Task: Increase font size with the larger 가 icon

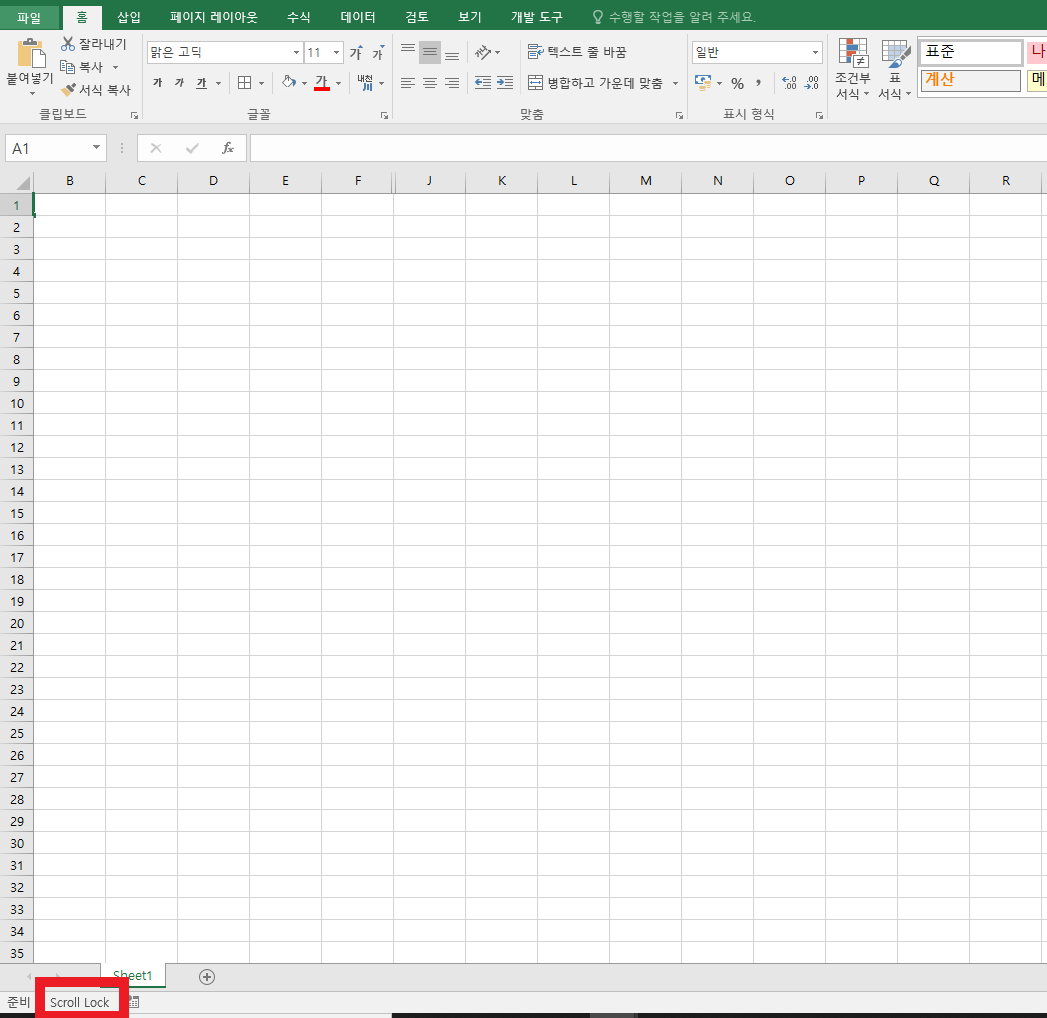Action: click(x=357, y=52)
